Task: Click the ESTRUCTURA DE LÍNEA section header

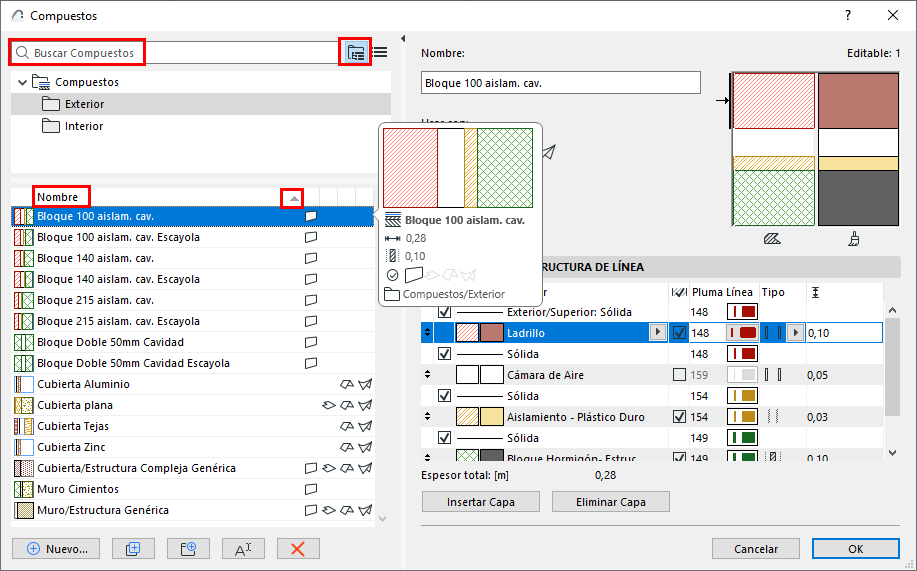Action: click(661, 267)
